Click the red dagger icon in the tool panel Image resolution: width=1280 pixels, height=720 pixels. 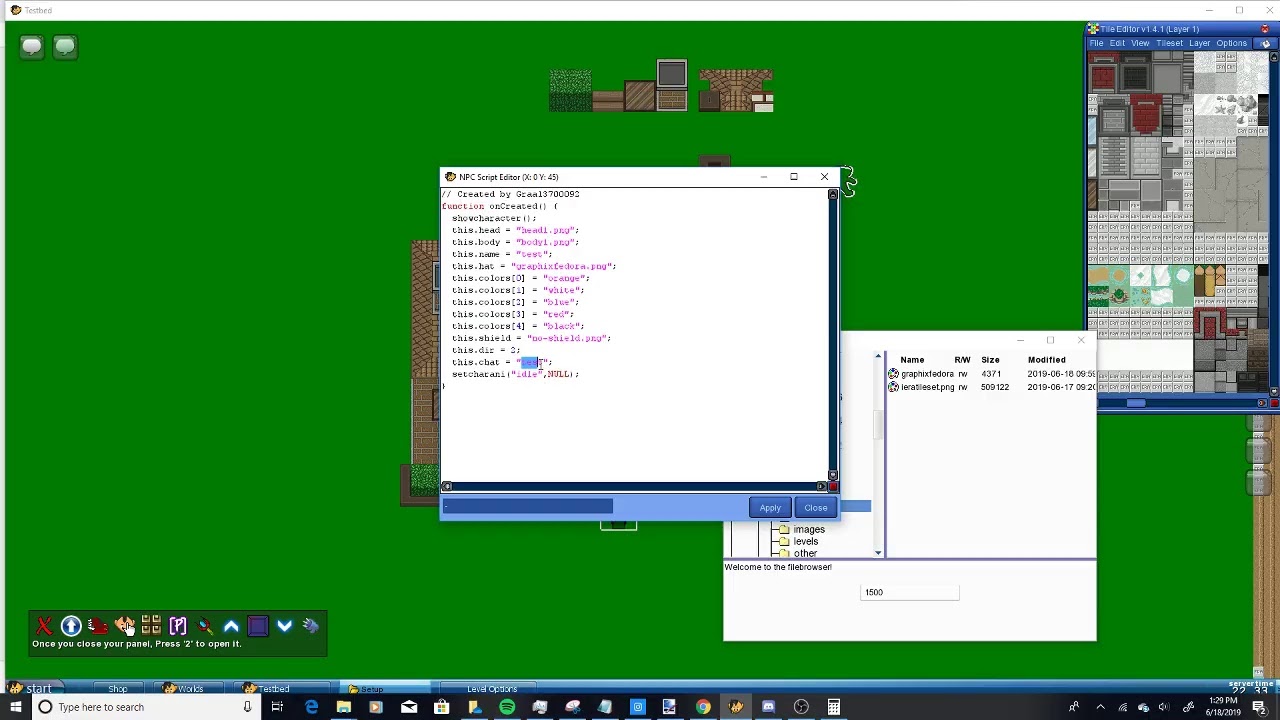(x=205, y=626)
